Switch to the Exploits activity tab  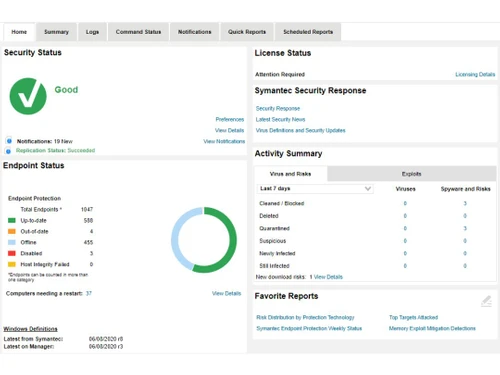pyautogui.click(x=412, y=174)
